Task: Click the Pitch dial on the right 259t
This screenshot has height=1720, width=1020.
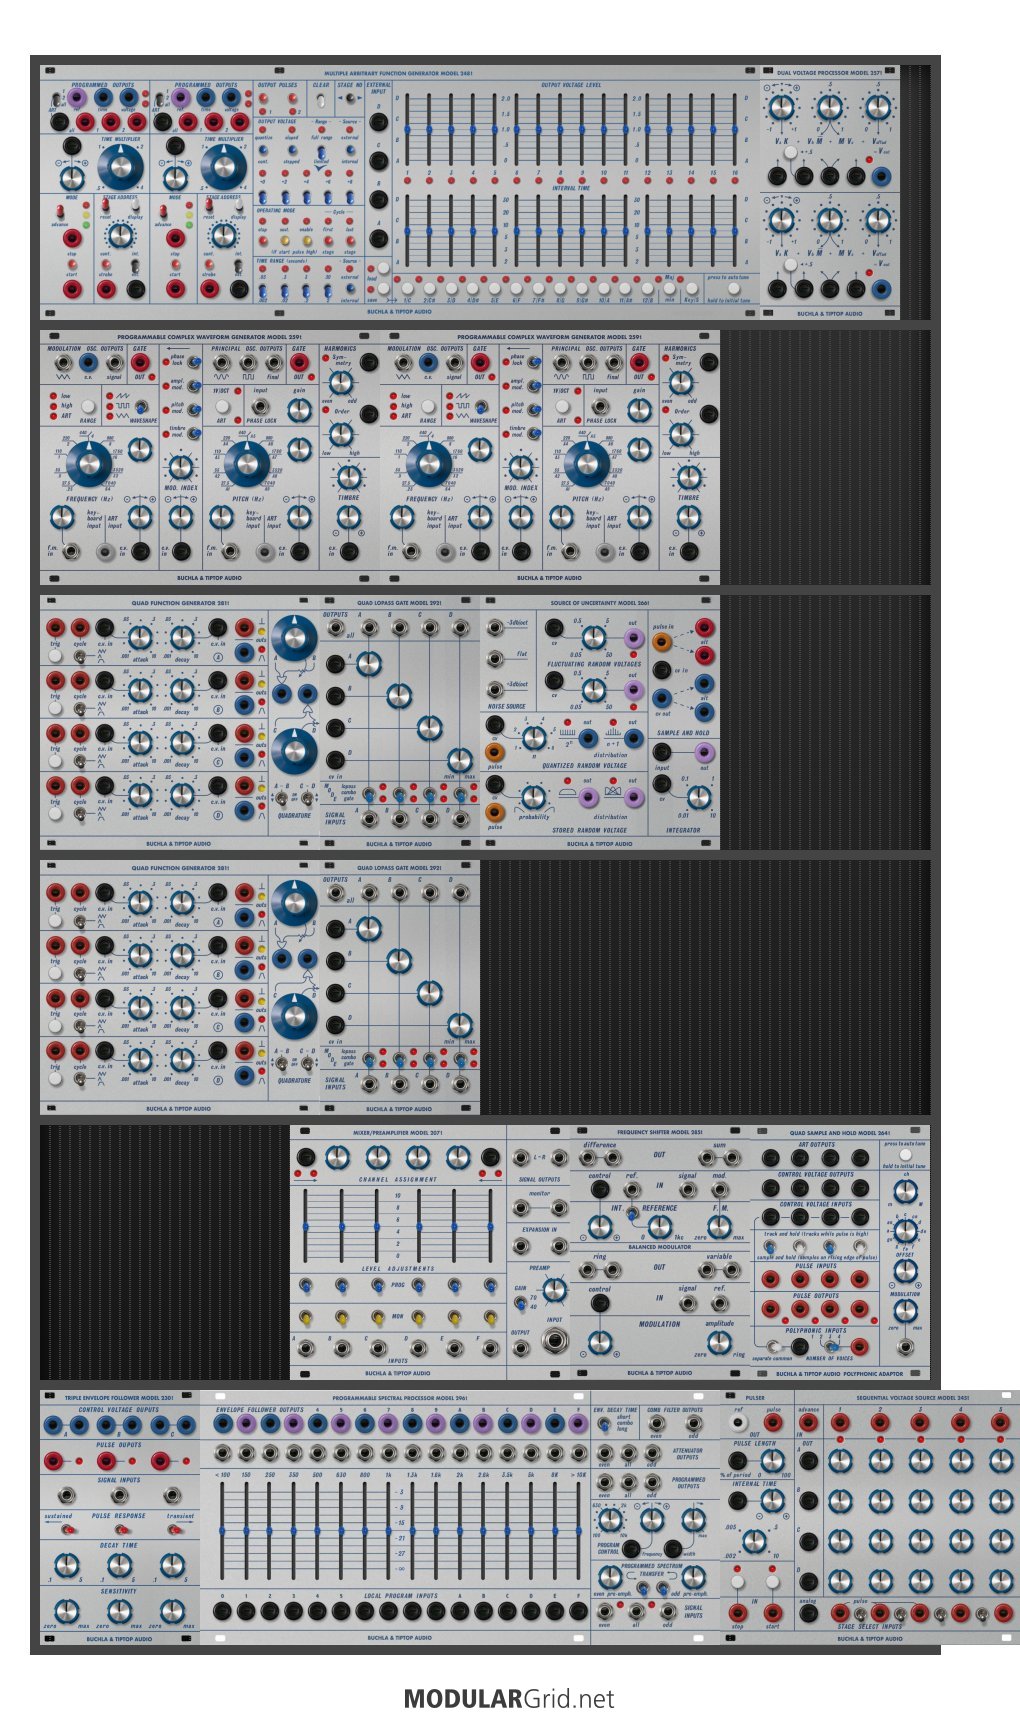Action: [586, 462]
